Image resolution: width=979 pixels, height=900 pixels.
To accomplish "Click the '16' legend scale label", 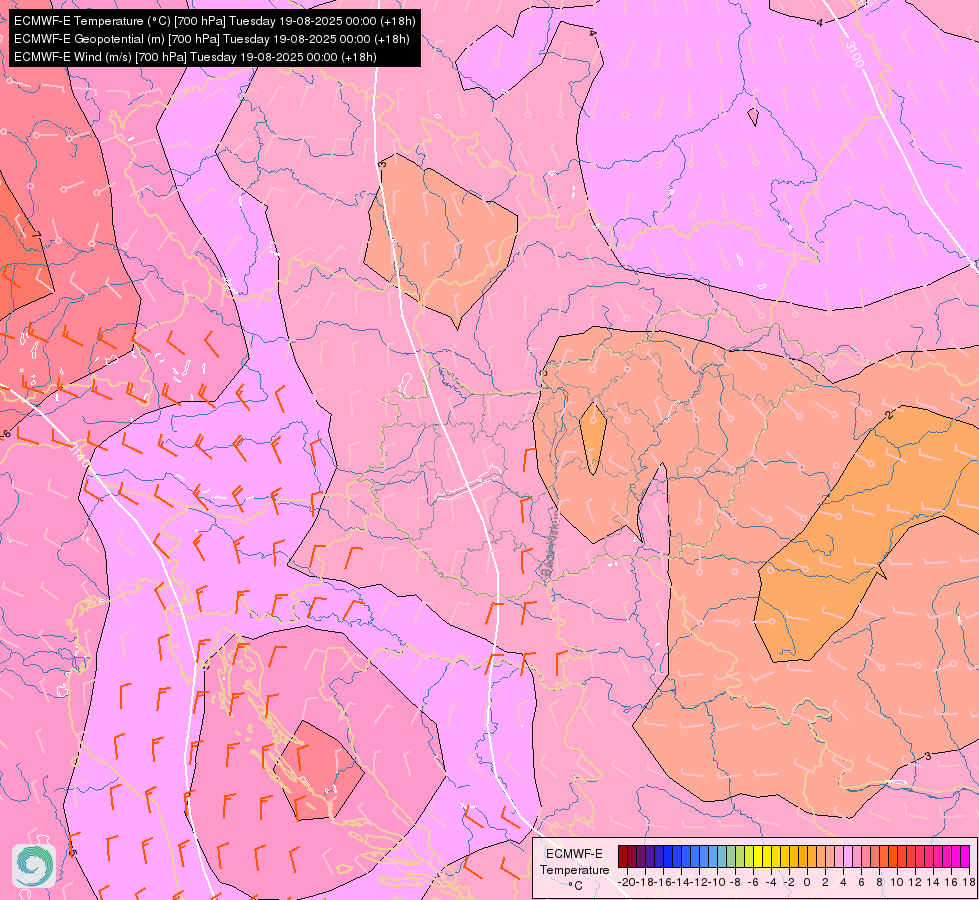I will point(951,883).
